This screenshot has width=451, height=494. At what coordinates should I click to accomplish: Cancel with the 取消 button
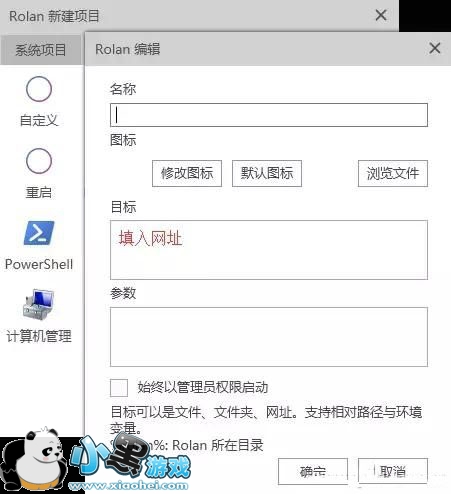tap(393, 471)
